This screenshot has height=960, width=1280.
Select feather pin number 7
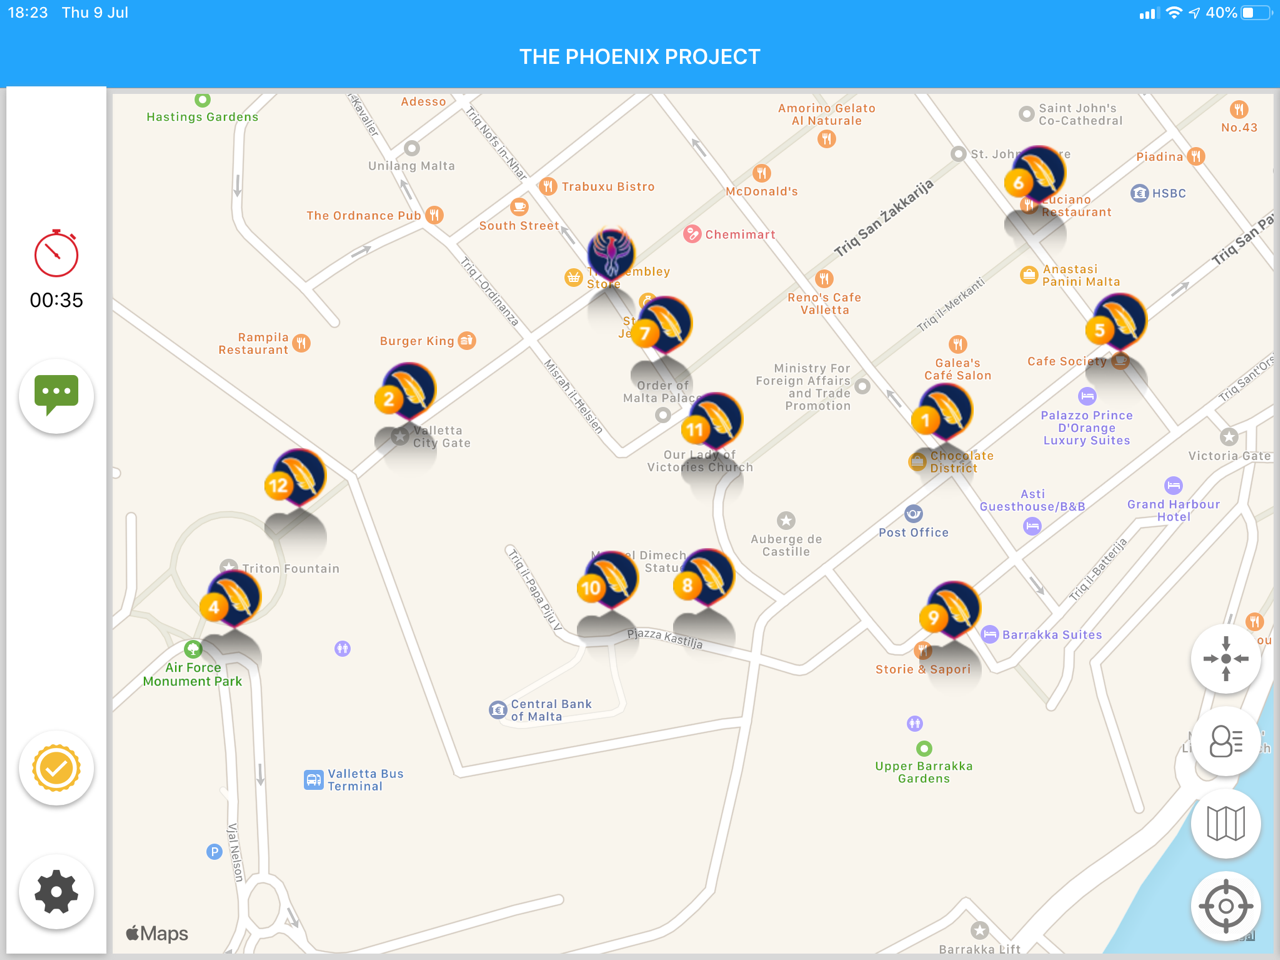coord(661,325)
